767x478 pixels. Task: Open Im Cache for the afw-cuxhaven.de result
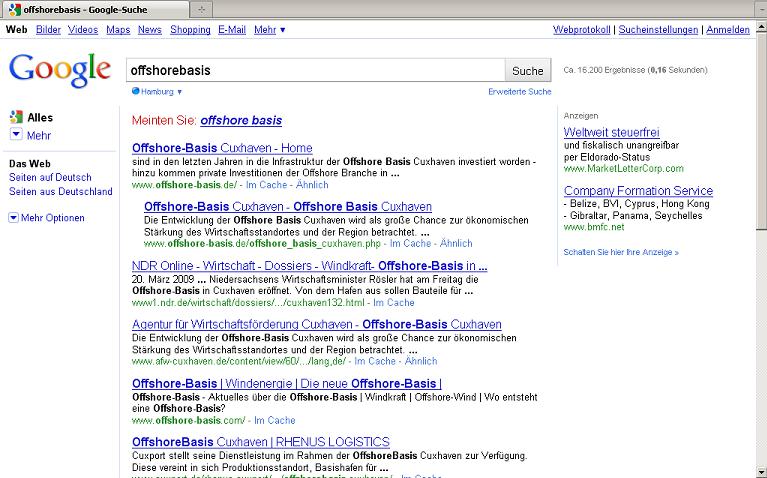pos(375,361)
